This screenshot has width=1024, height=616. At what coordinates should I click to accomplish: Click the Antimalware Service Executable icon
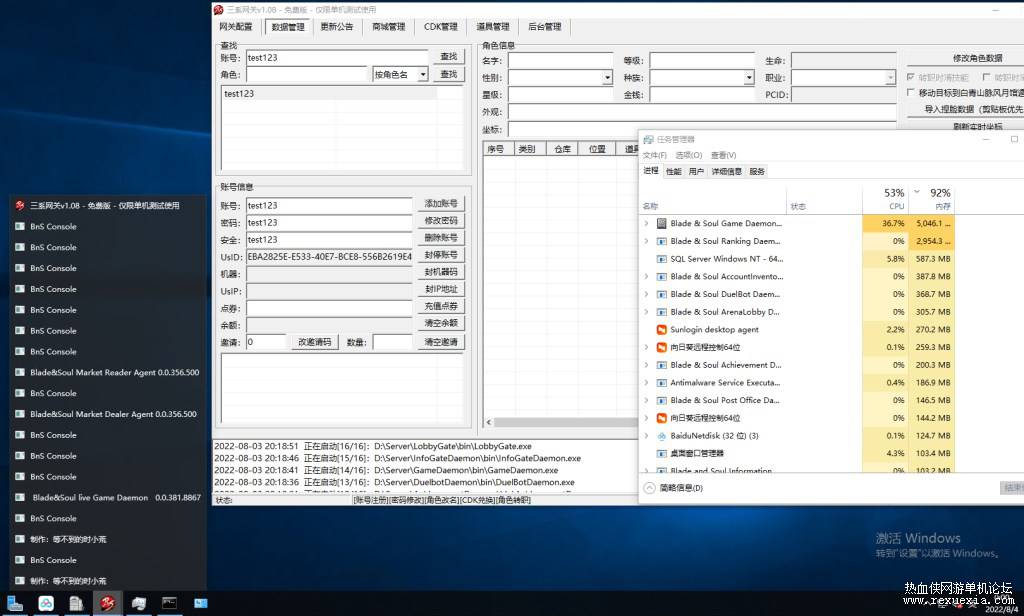[x=661, y=383]
